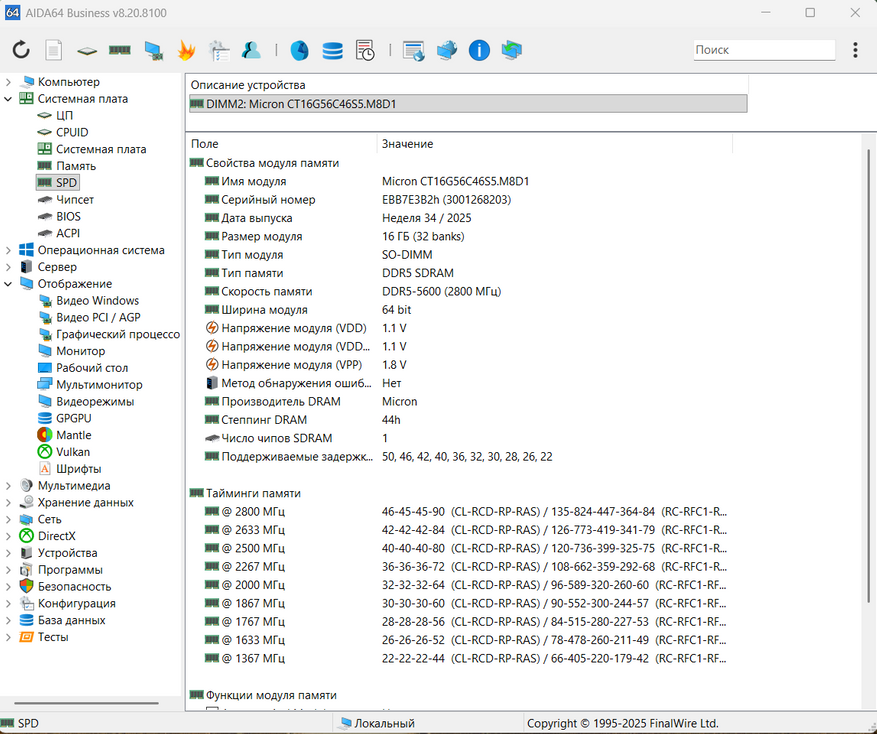
Task: Click the Поиск search field
Action: (x=764, y=50)
